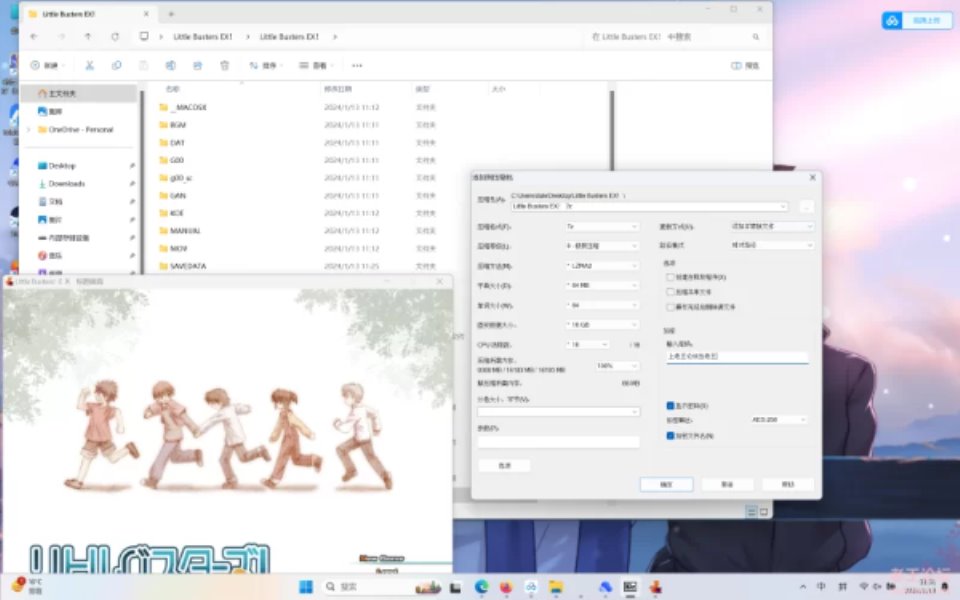Open a new File Explorer tab with plus

coord(171,13)
